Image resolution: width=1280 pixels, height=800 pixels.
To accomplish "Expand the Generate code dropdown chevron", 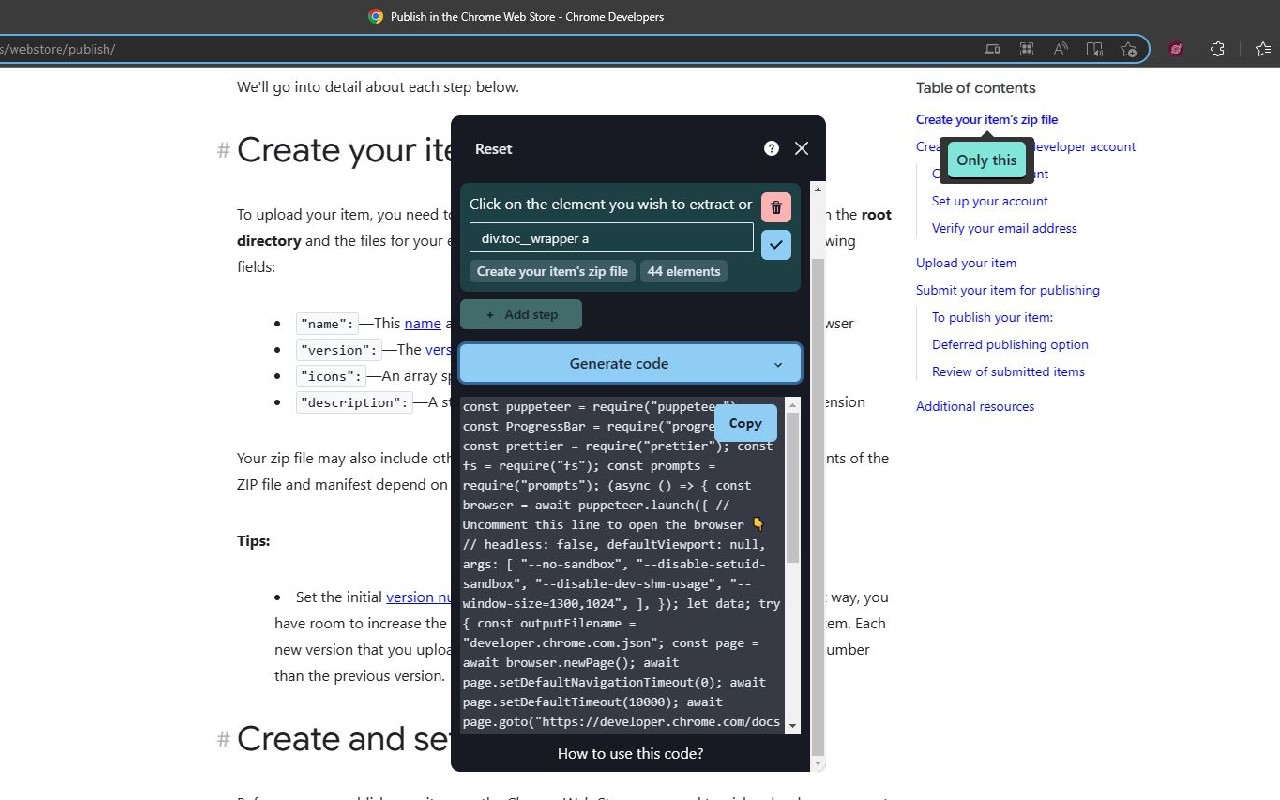I will [778, 364].
